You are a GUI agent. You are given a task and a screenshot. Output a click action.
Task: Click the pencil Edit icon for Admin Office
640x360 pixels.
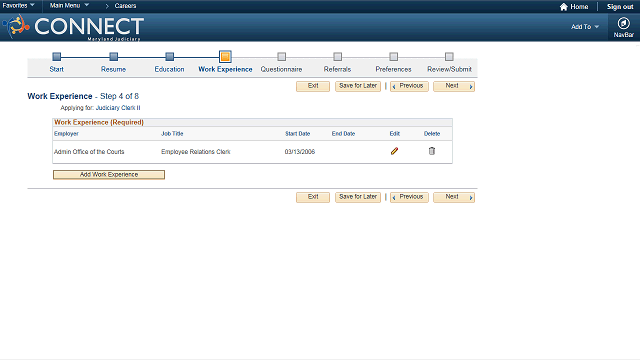coord(394,151)
